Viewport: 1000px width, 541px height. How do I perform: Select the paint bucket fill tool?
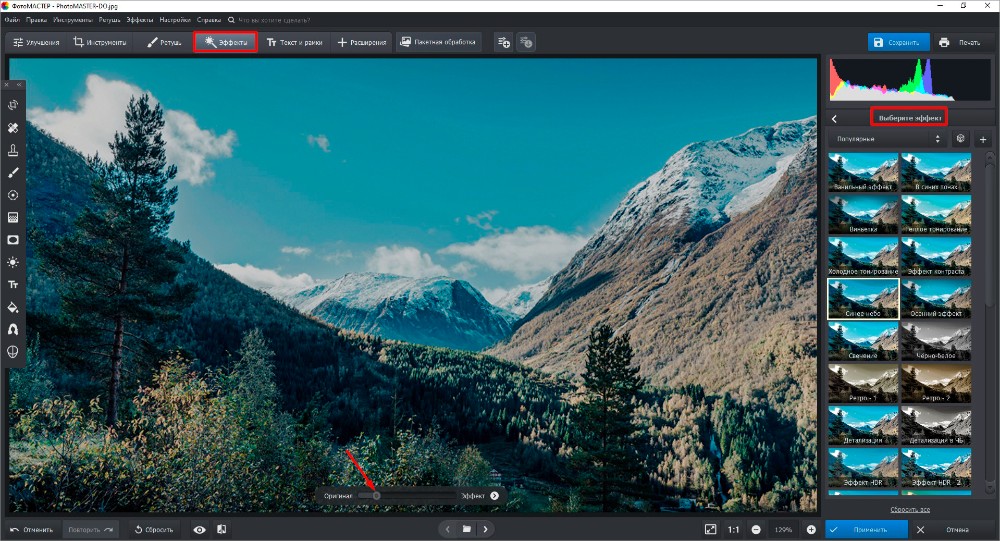point(13,307)
